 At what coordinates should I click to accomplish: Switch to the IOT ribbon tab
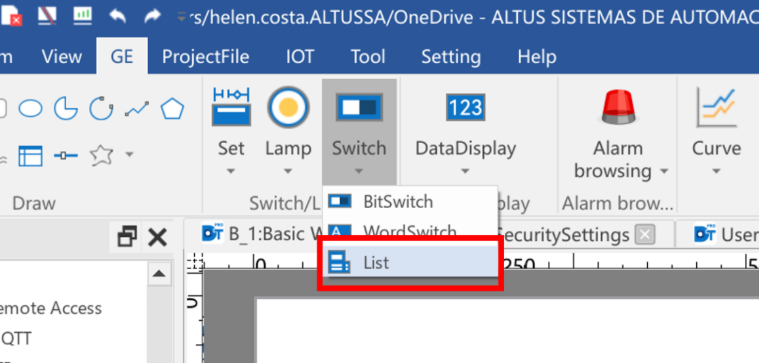(x=300, y=57)
